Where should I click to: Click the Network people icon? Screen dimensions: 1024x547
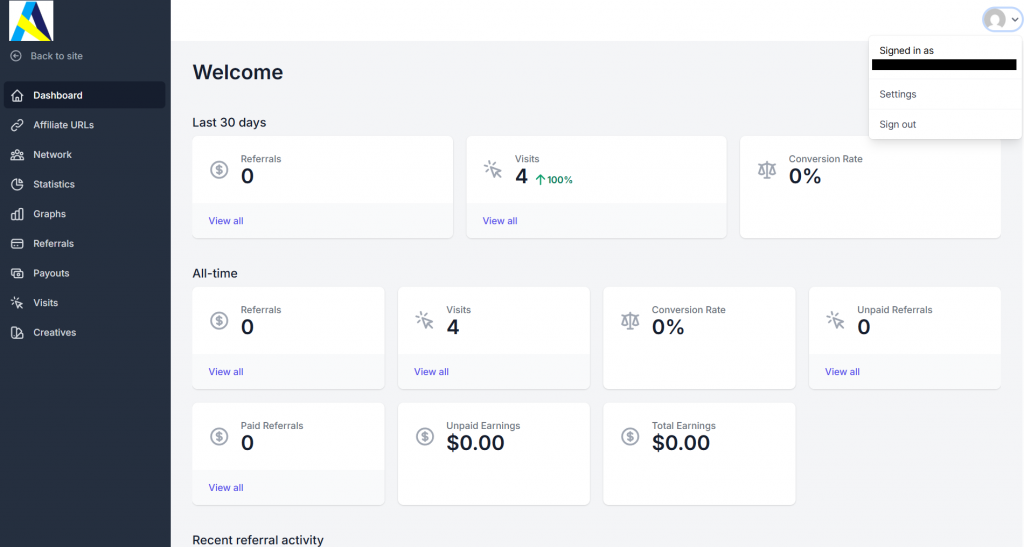coord(16,155)
